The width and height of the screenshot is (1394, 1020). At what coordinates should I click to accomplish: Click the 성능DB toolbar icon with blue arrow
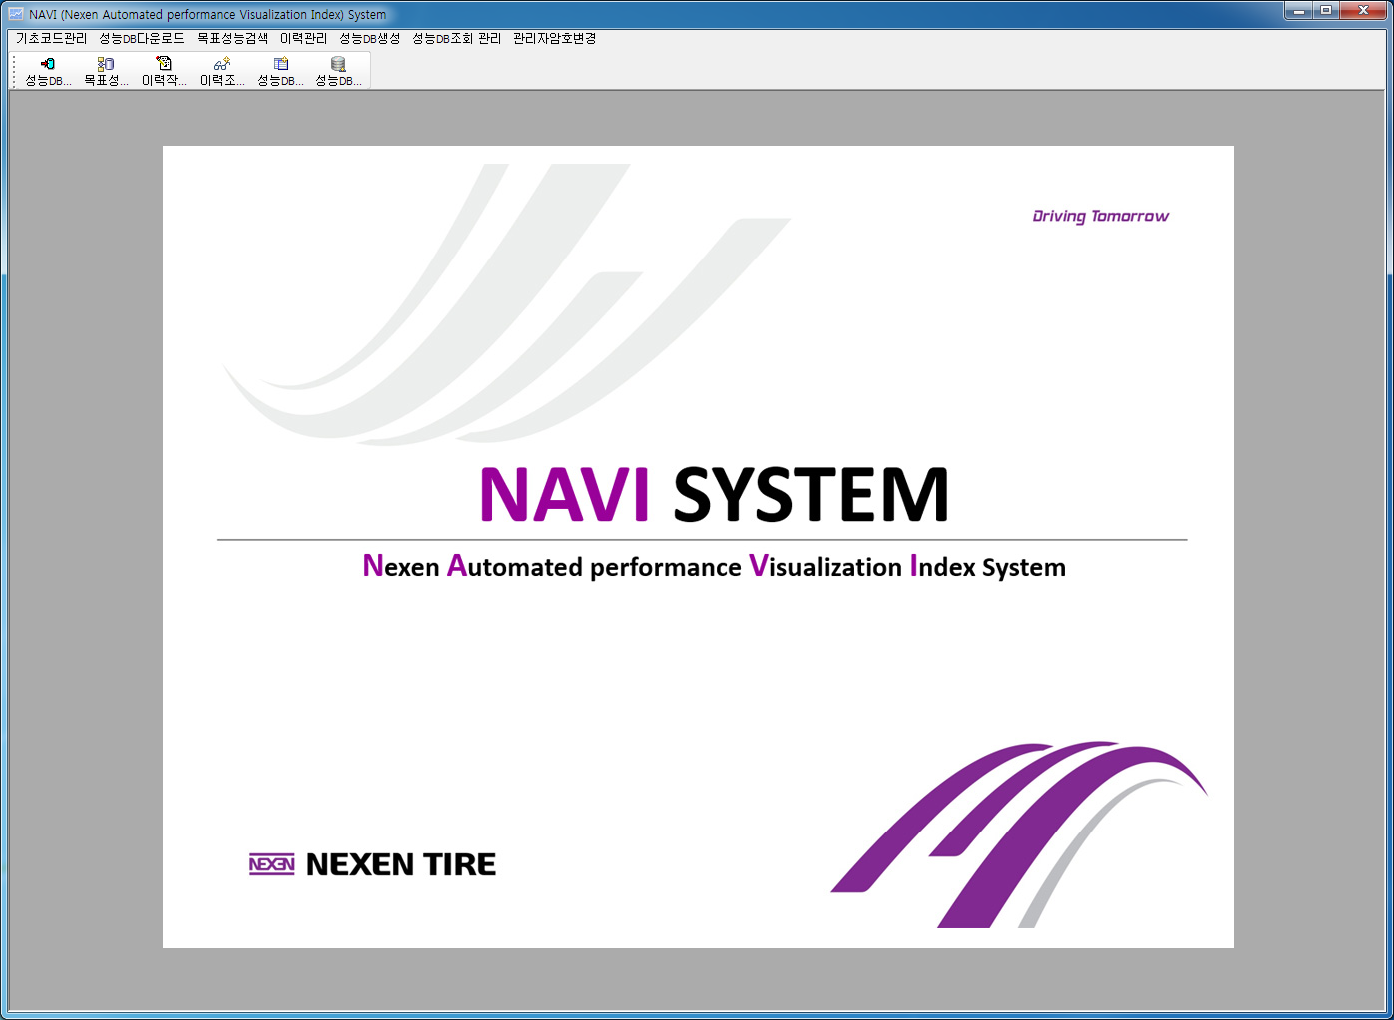coord(48,71)
